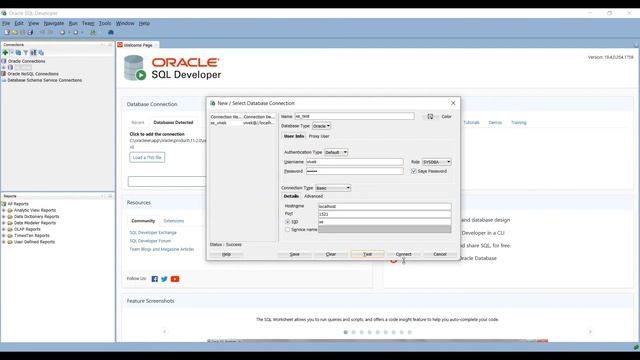
Task: Expand Data Dictionary Reports folder
Action: [x=4, y=217]
